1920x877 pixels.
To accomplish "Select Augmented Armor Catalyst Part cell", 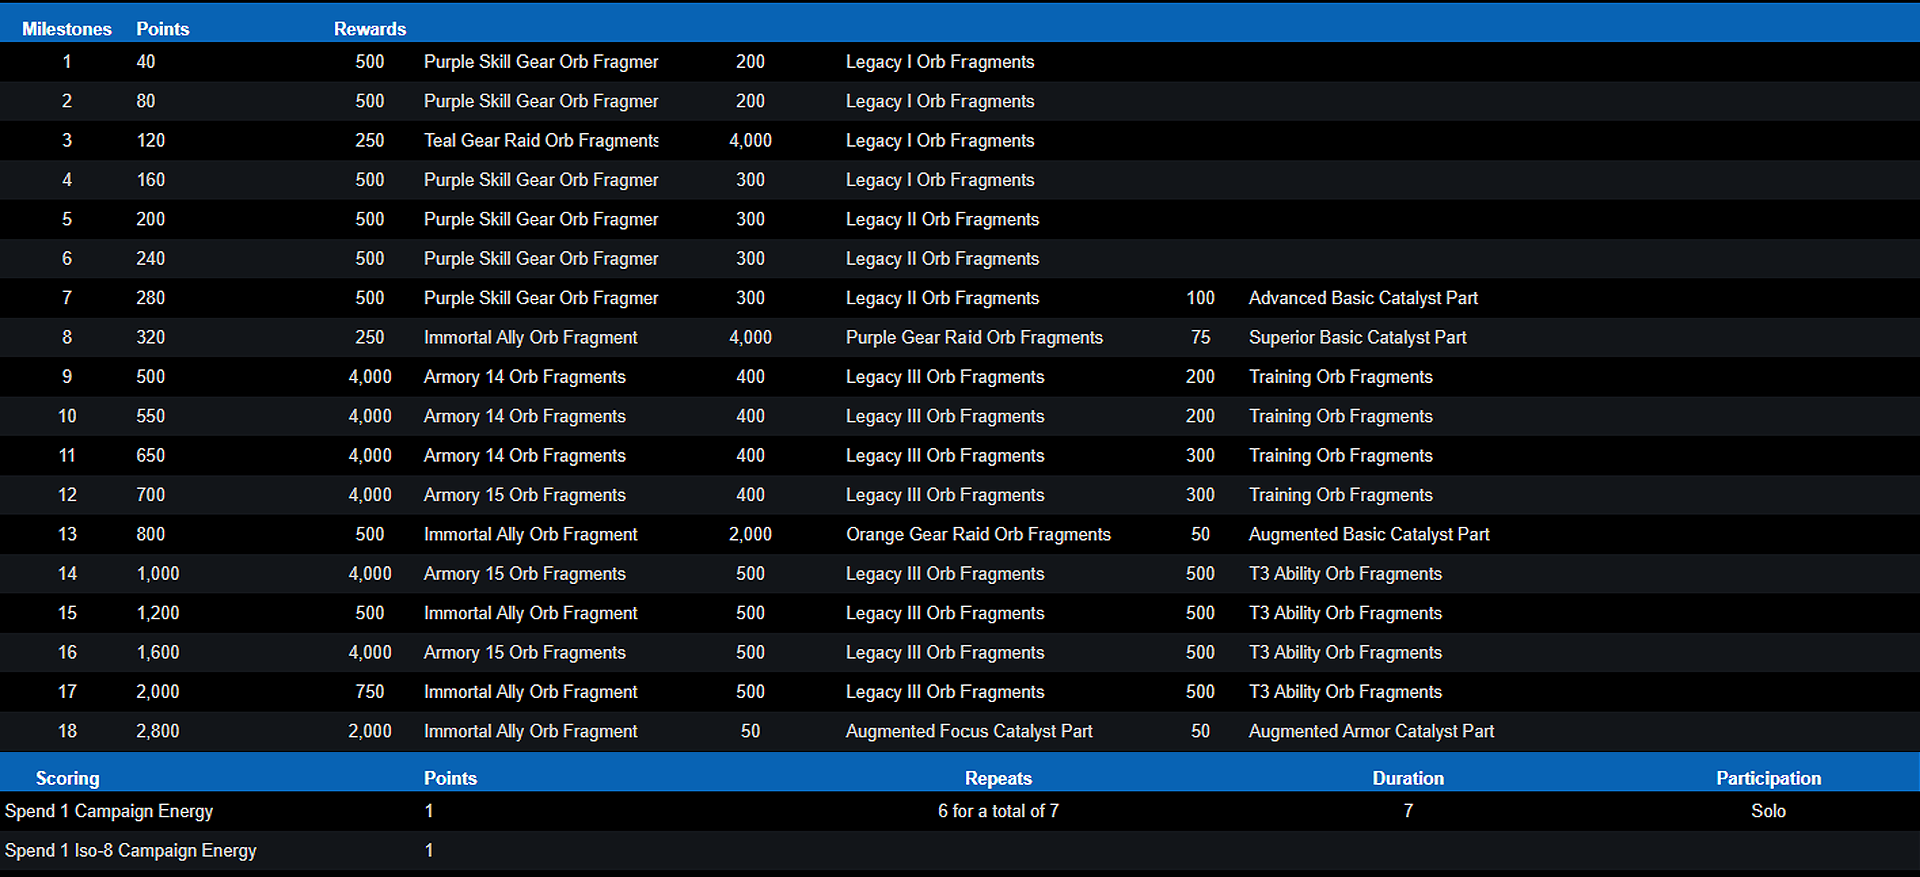I will (x=1370, y=732).
